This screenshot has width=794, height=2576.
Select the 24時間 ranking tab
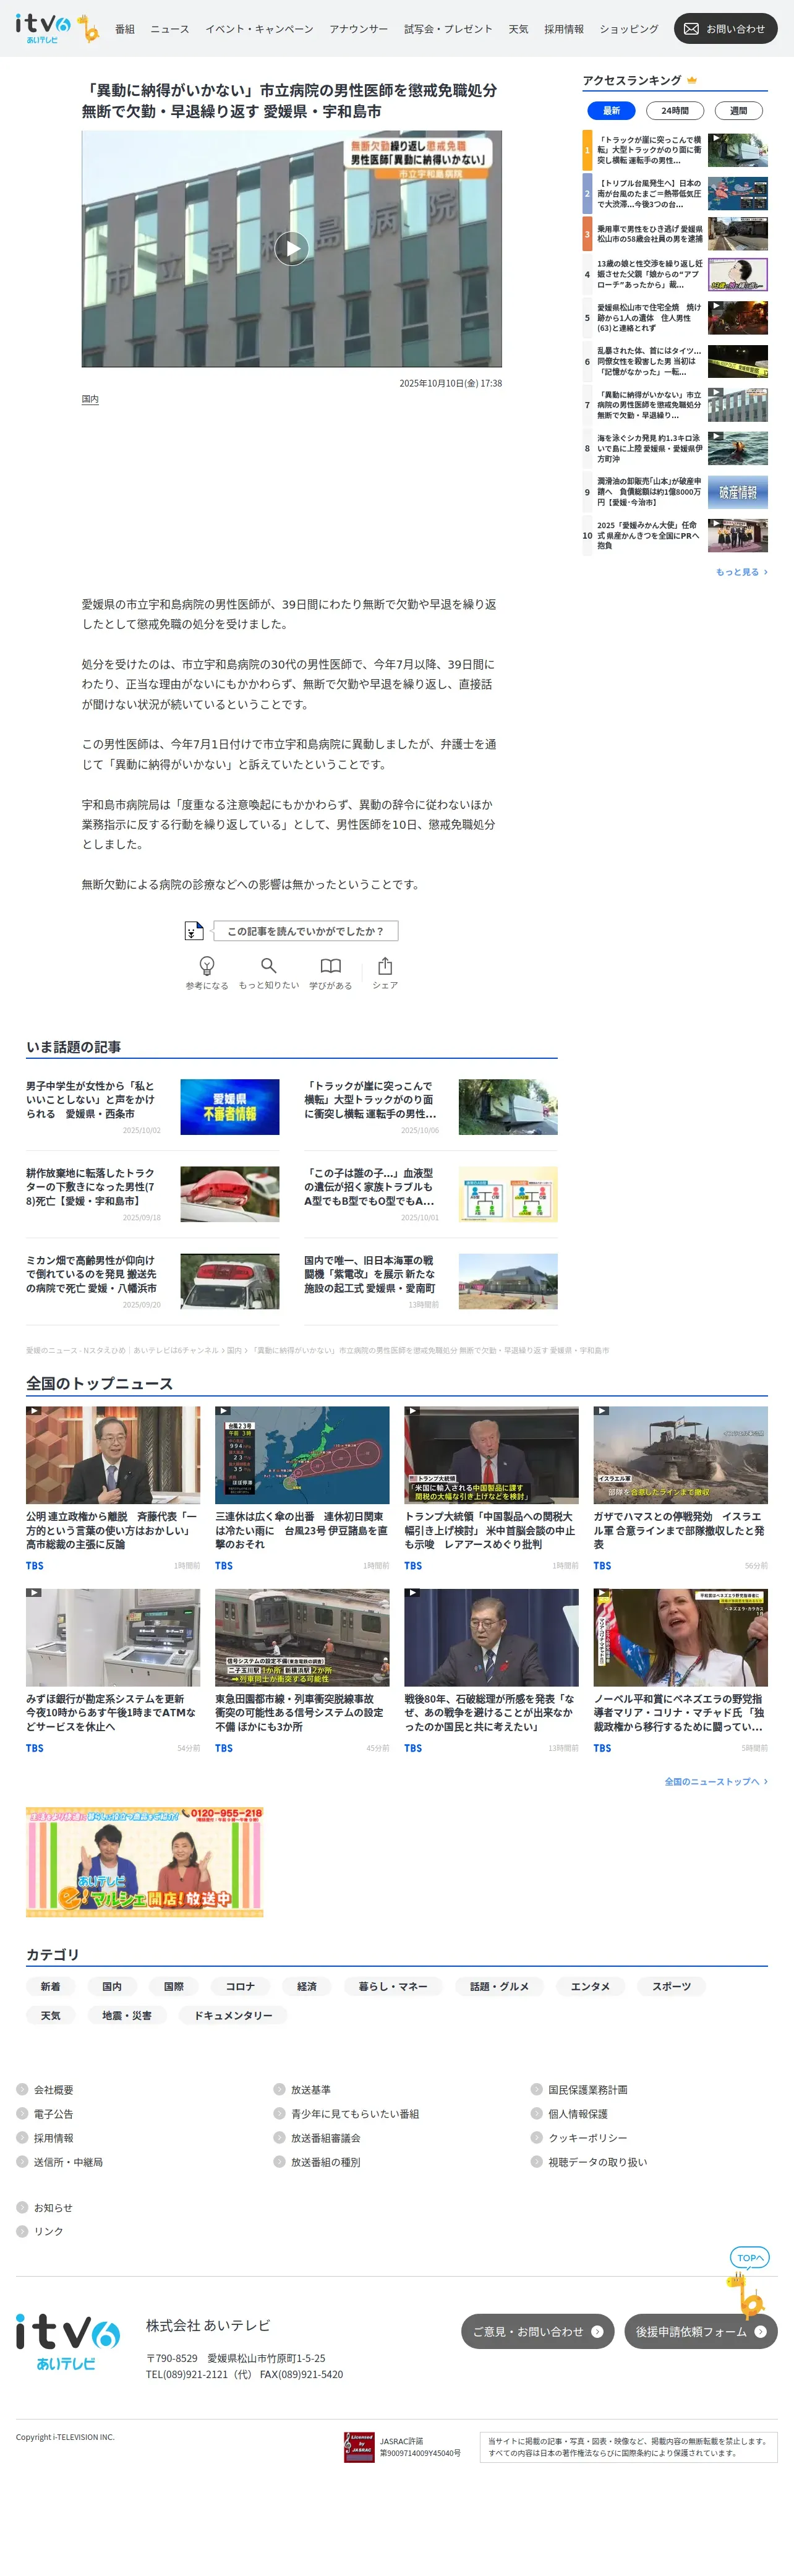pos(675,111)
